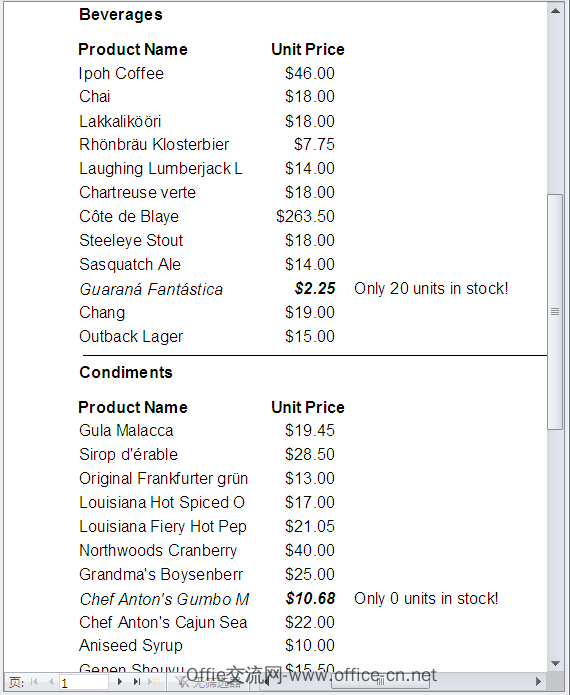Go to the first page arrow
The width and height of the screenshot is (570, 695).
point(34,682)
